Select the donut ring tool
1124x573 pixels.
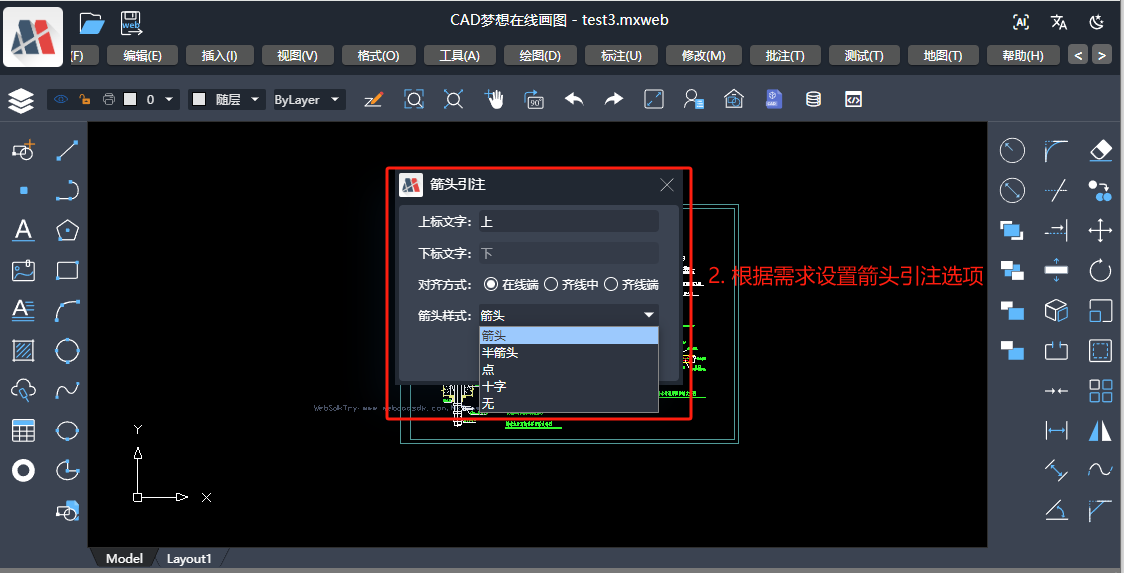(24, 470)
